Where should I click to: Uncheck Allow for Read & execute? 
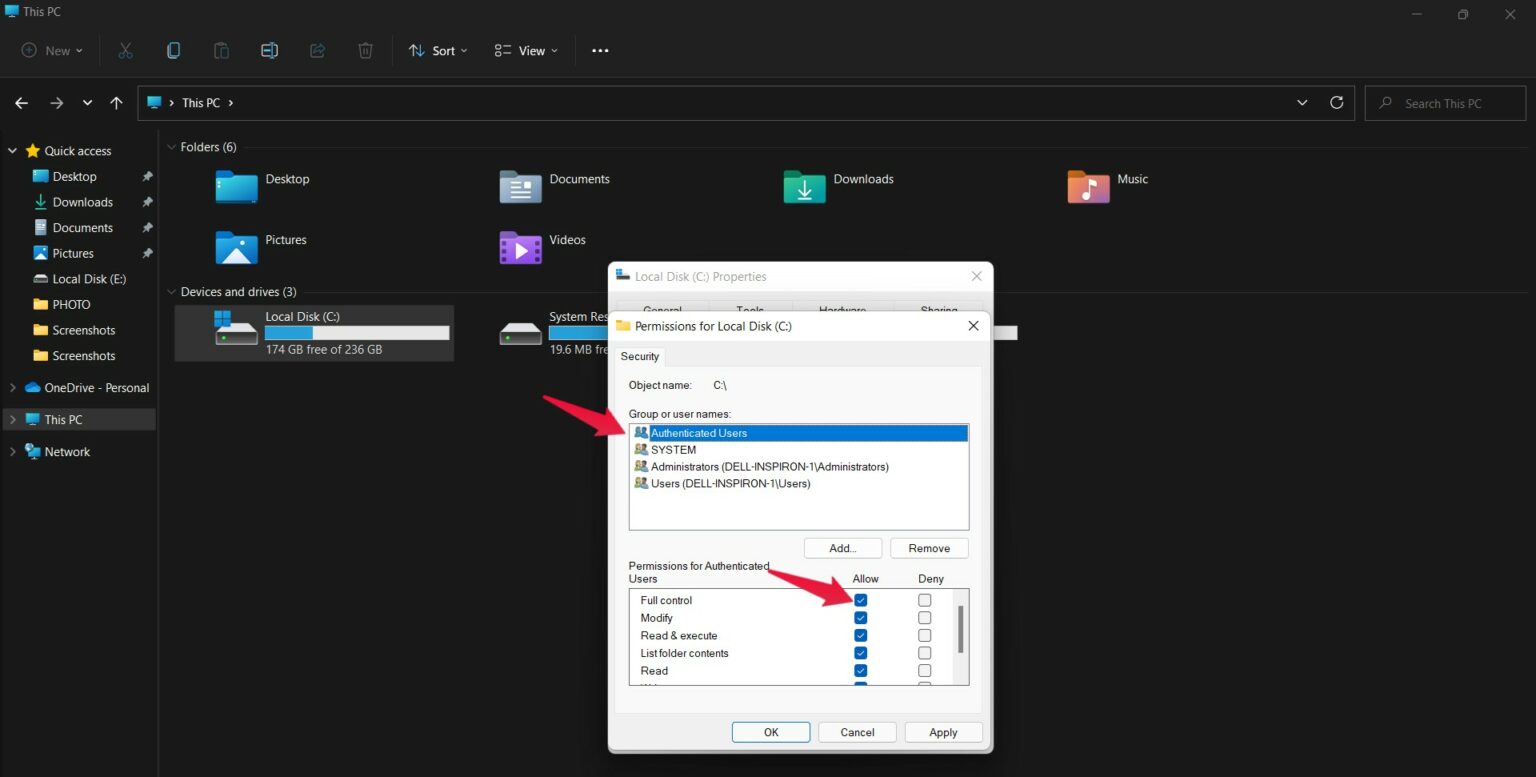(x=861, y=634)
